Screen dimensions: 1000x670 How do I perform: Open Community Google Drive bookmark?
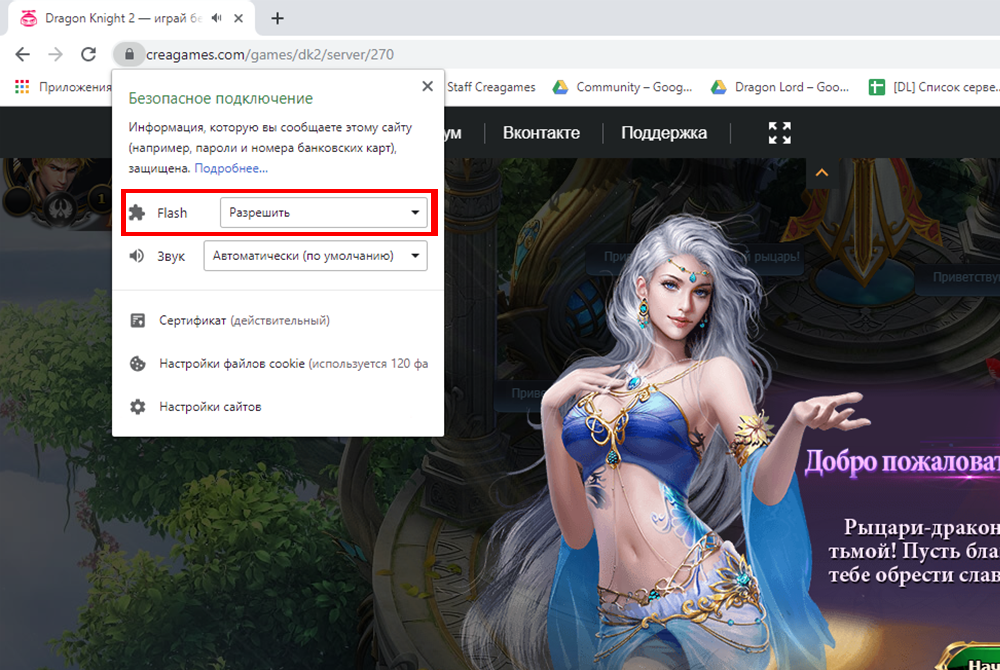622,87
